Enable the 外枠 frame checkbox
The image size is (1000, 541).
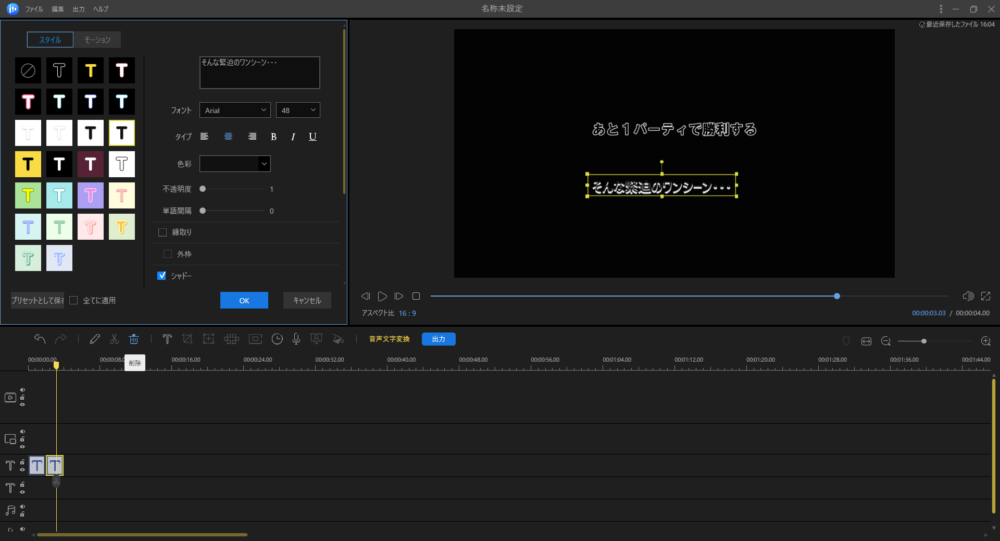pos(168,254)
